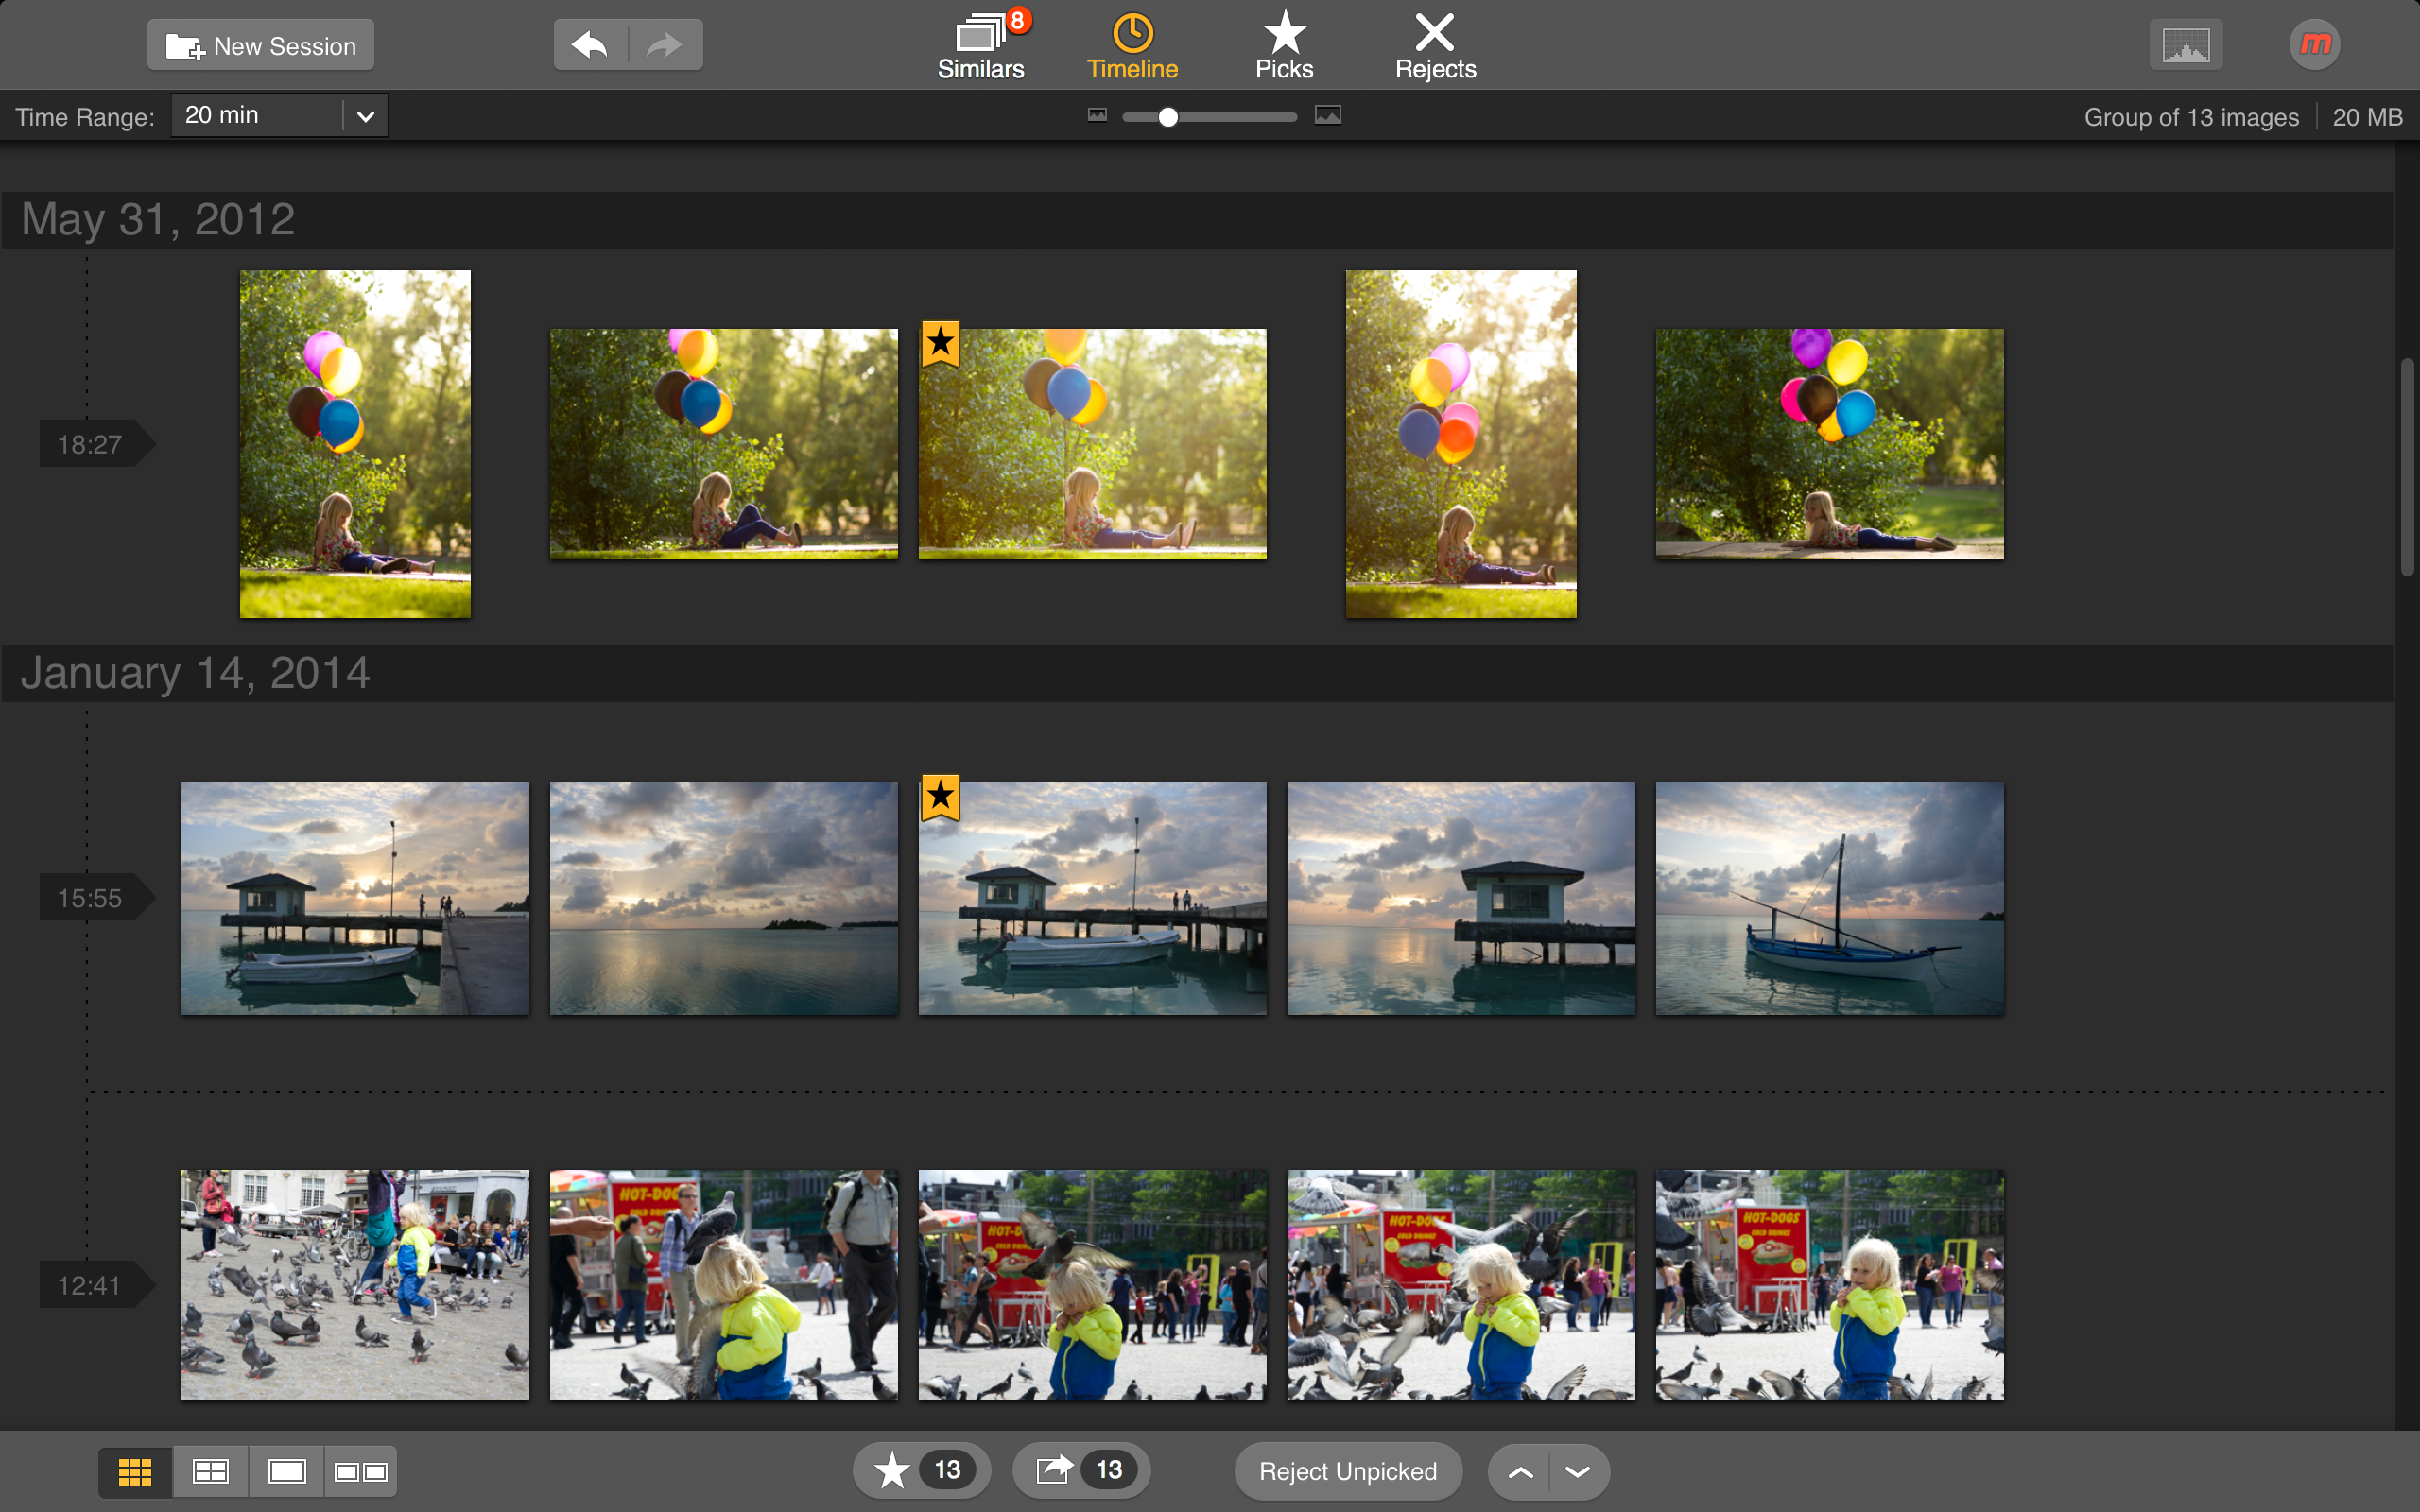Select balloon photo with girl lying down
This screenshot has height=1512, width=2420.
[1830, 444]
